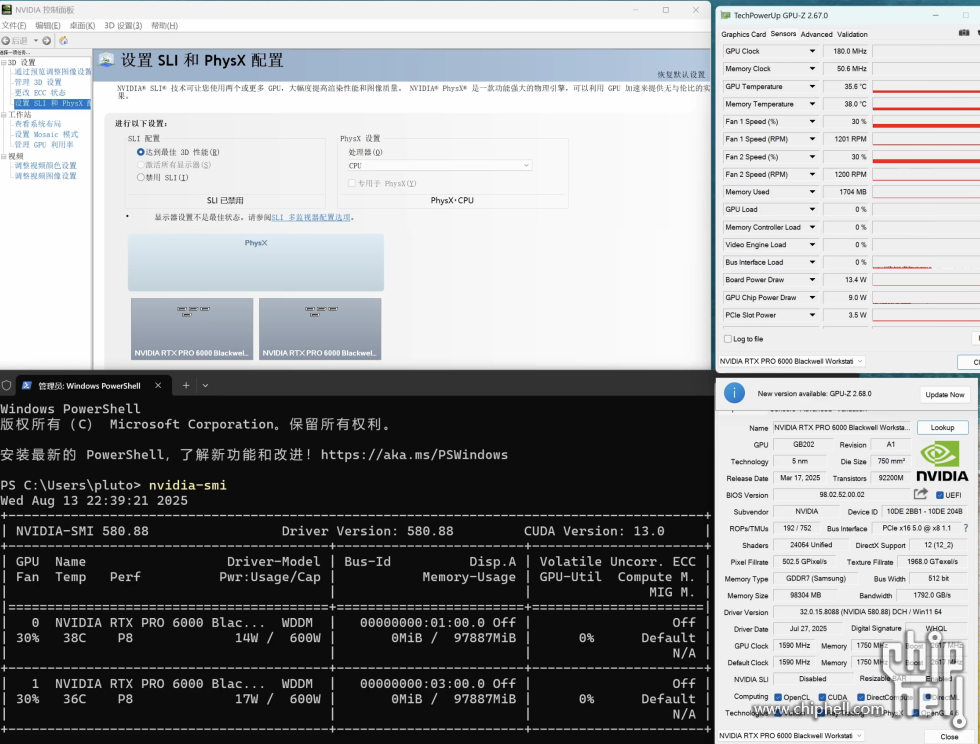Open 调整视频颜色设置 in the tree
Viewport: 980px width, 744px height.
tap(45, 166)
